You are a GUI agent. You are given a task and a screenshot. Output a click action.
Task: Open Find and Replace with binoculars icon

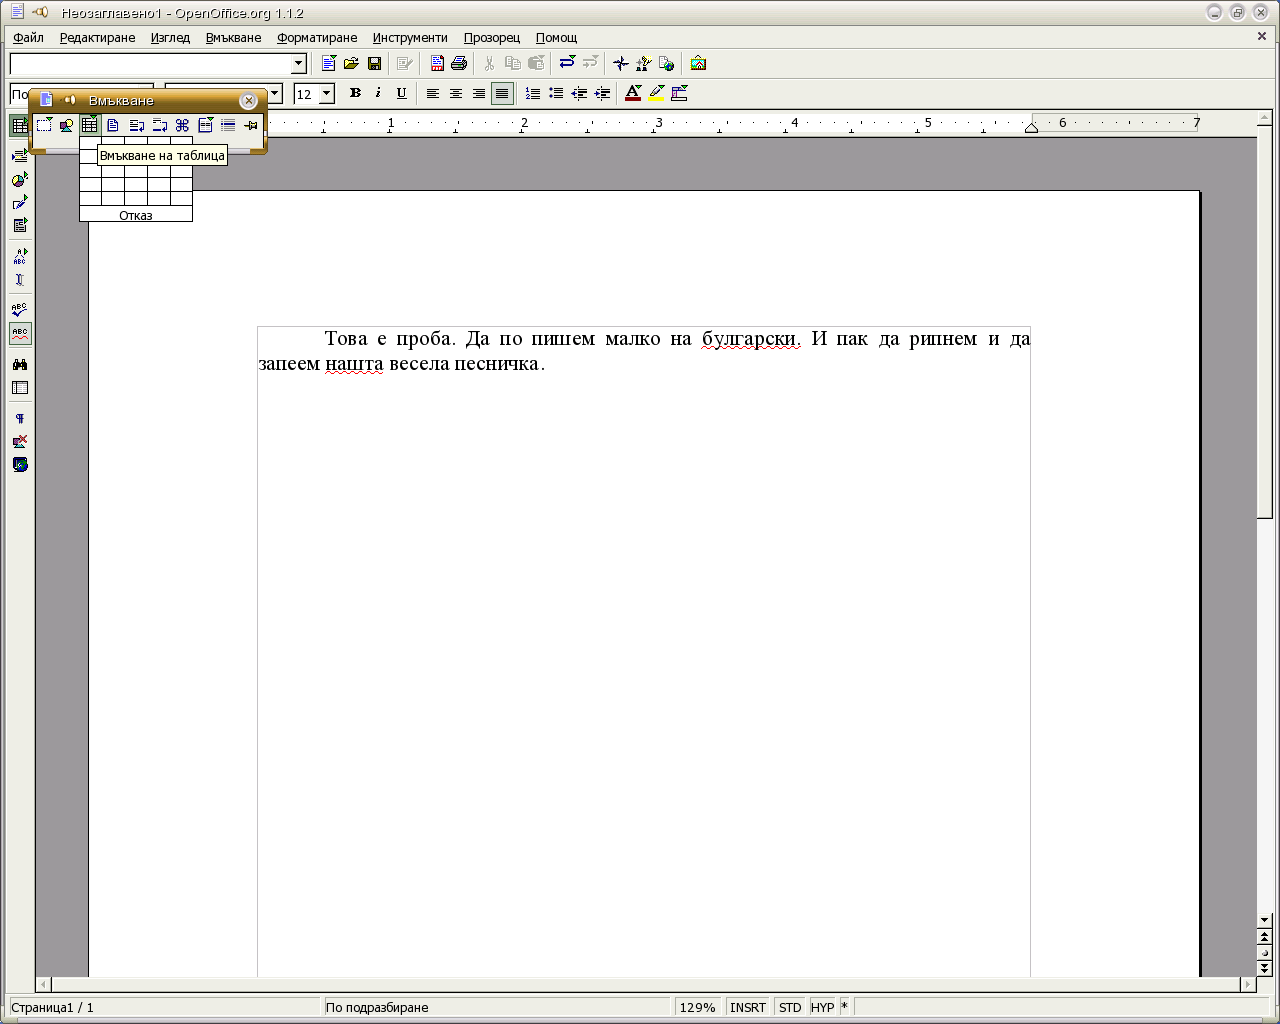(x=20, y=365)
